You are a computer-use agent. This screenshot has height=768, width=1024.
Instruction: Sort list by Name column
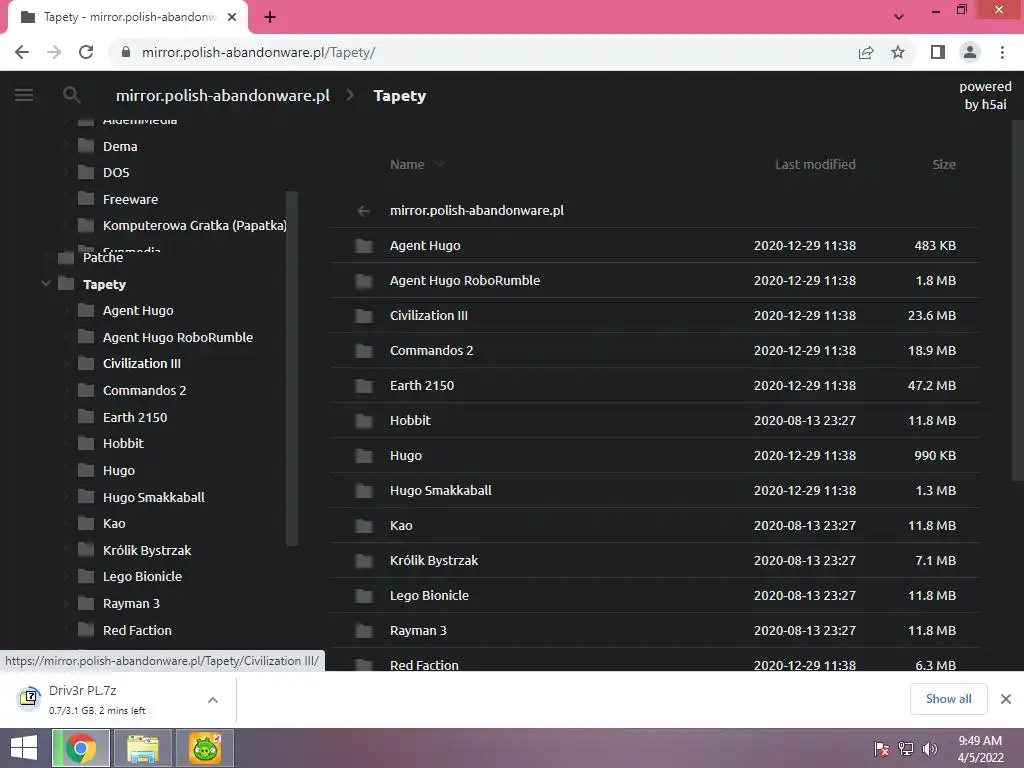[407, 165]
